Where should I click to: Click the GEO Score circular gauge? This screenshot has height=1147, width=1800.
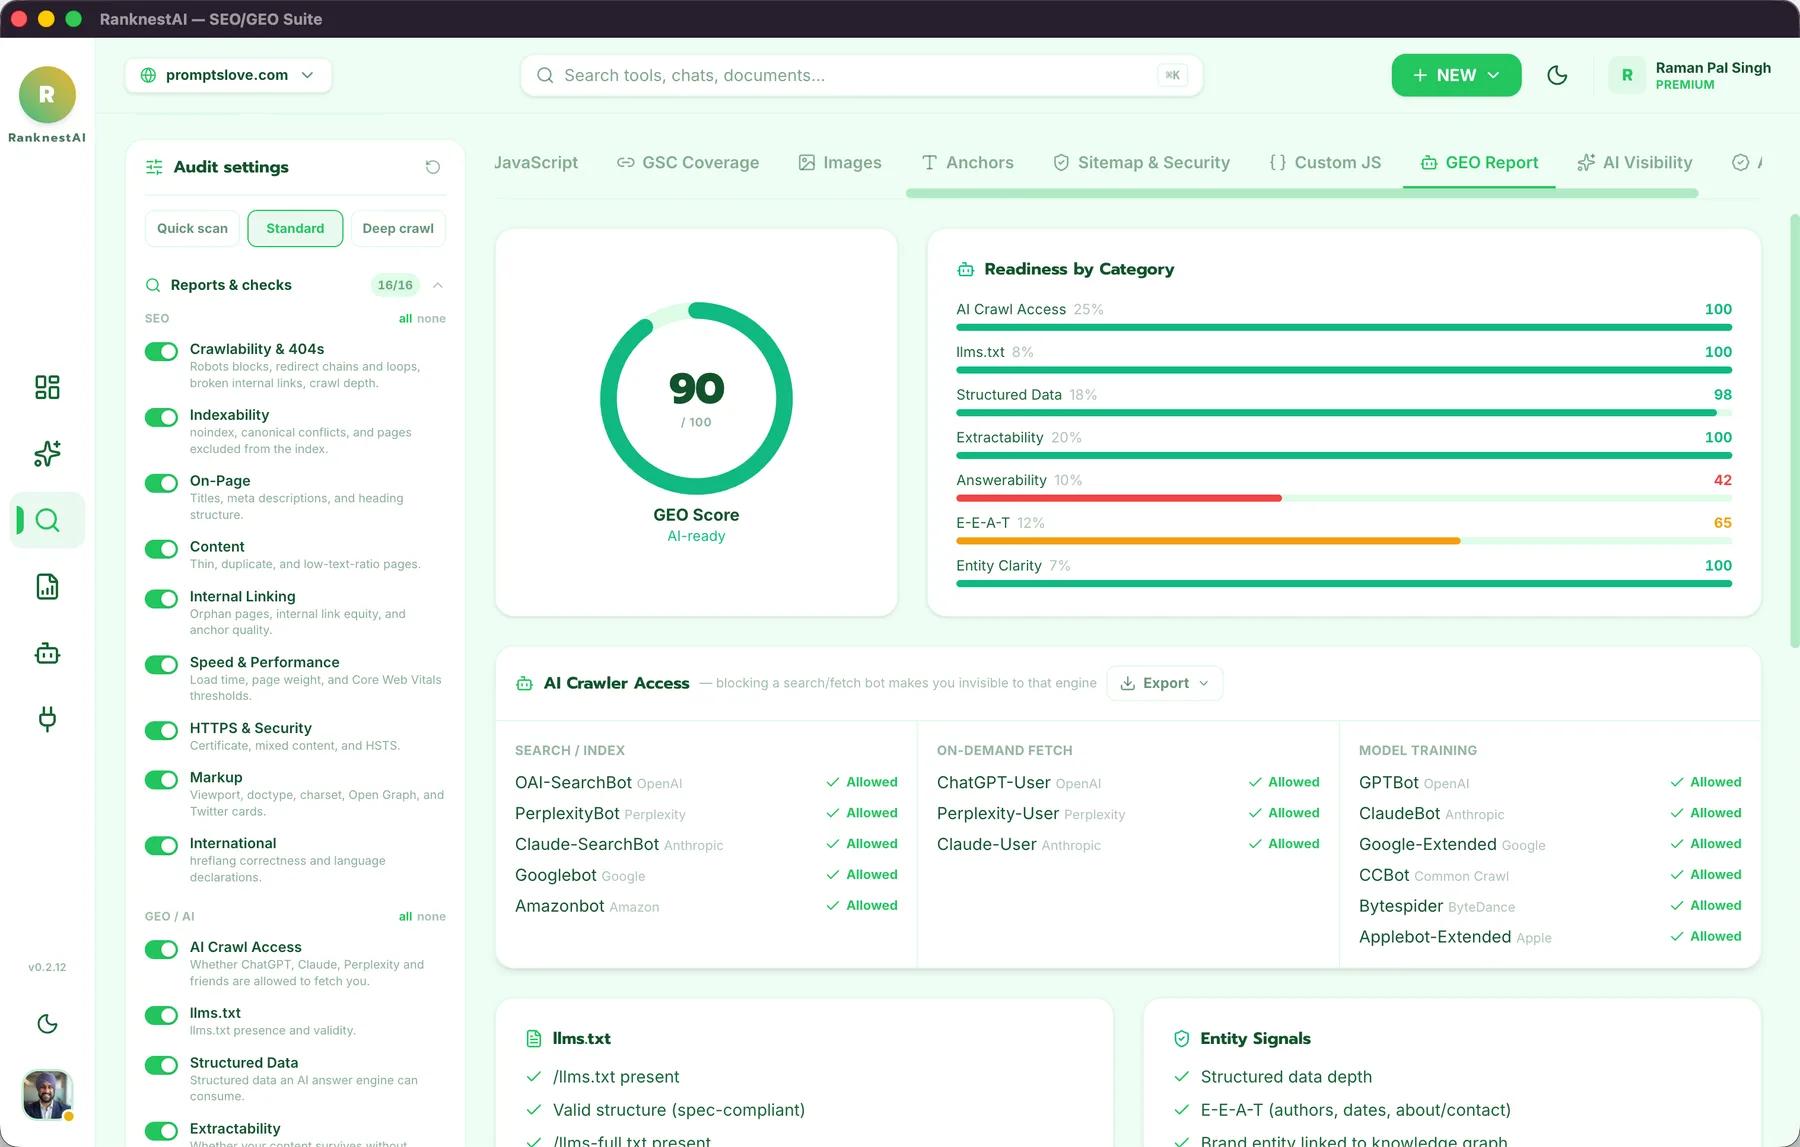(696, 399)
